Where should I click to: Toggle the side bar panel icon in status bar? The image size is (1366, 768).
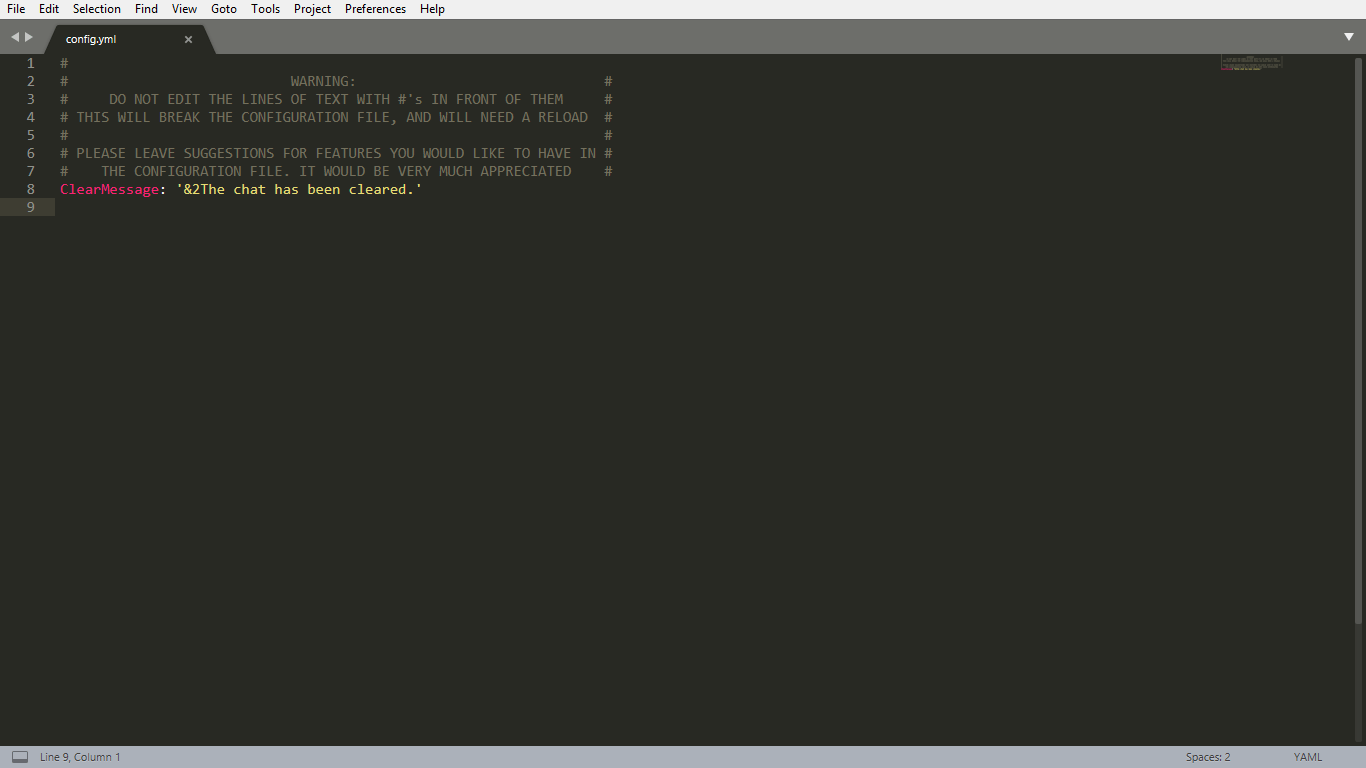(x=20, y=757)
